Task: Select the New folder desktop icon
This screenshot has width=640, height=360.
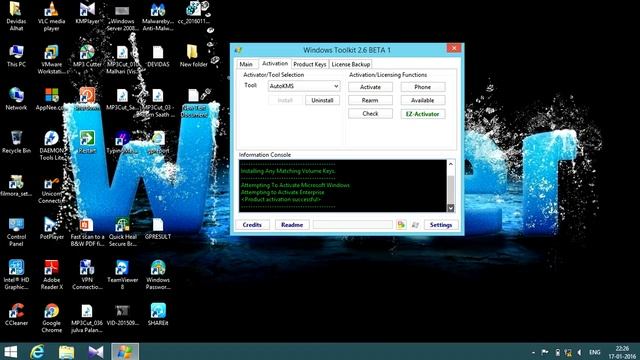Action: coord(193,56)
